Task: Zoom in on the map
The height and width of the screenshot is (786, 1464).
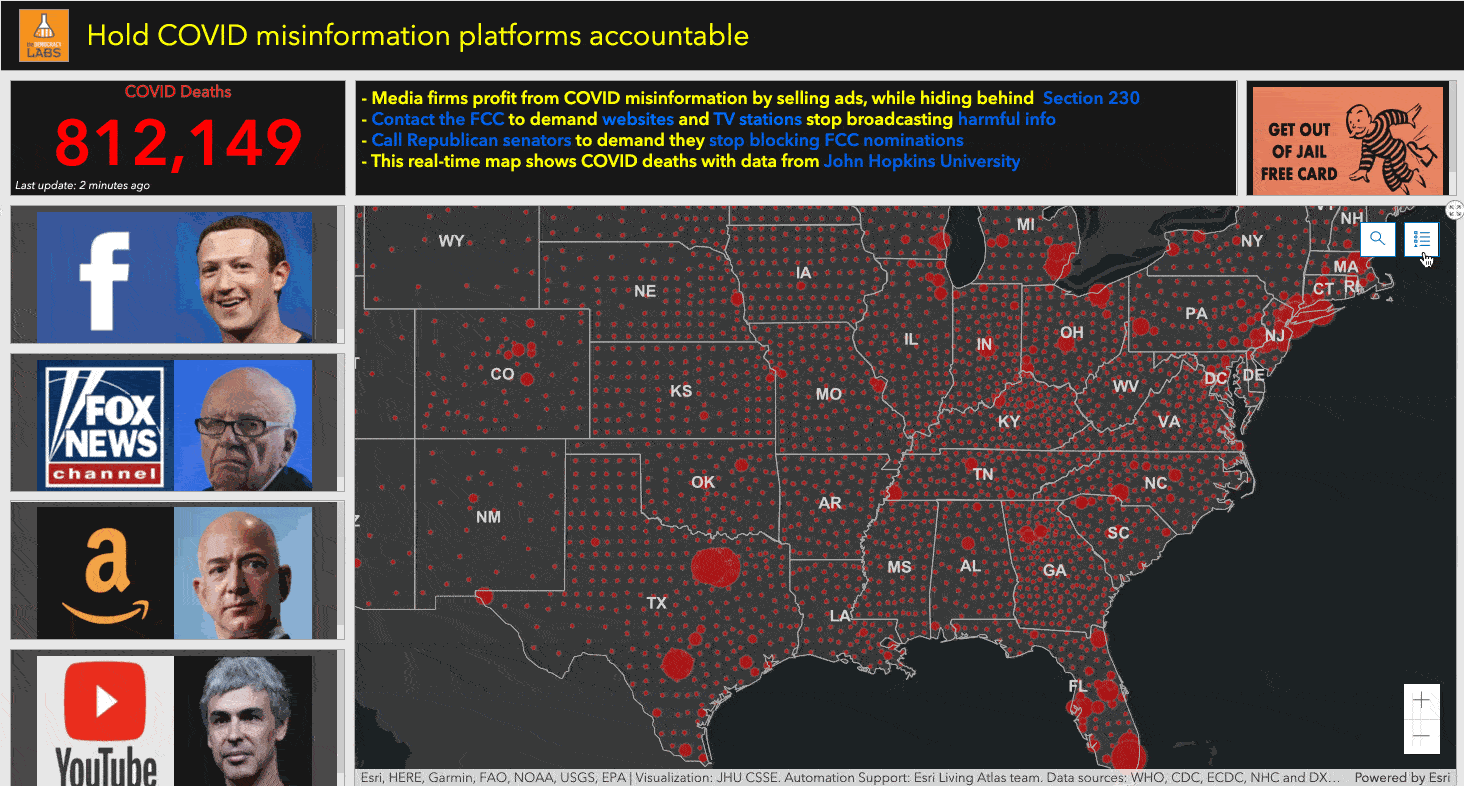Action: coord(1421,701)
